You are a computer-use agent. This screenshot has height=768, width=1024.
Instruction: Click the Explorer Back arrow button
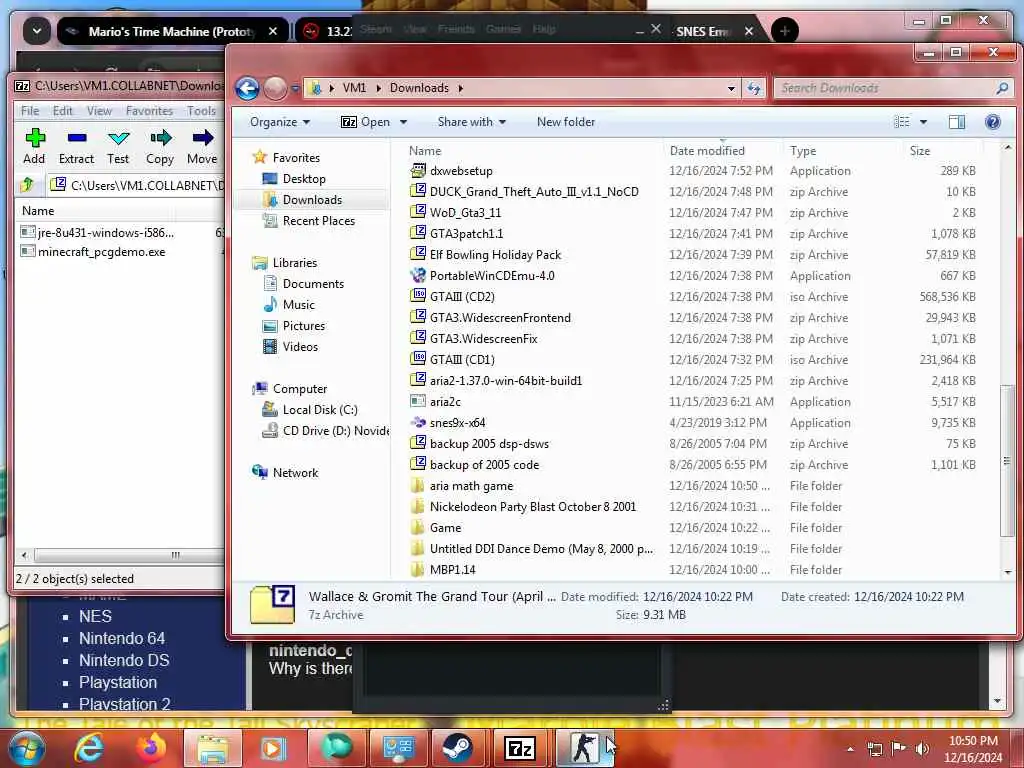point(248,88)
